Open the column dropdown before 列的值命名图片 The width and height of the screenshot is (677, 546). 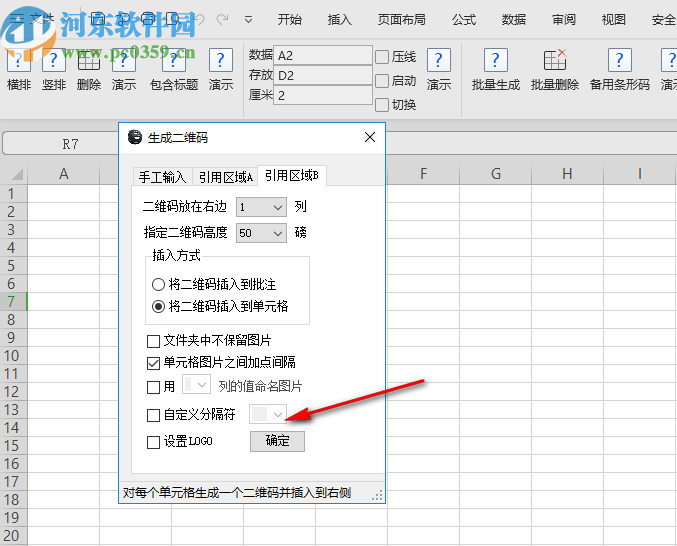[196, 385]
